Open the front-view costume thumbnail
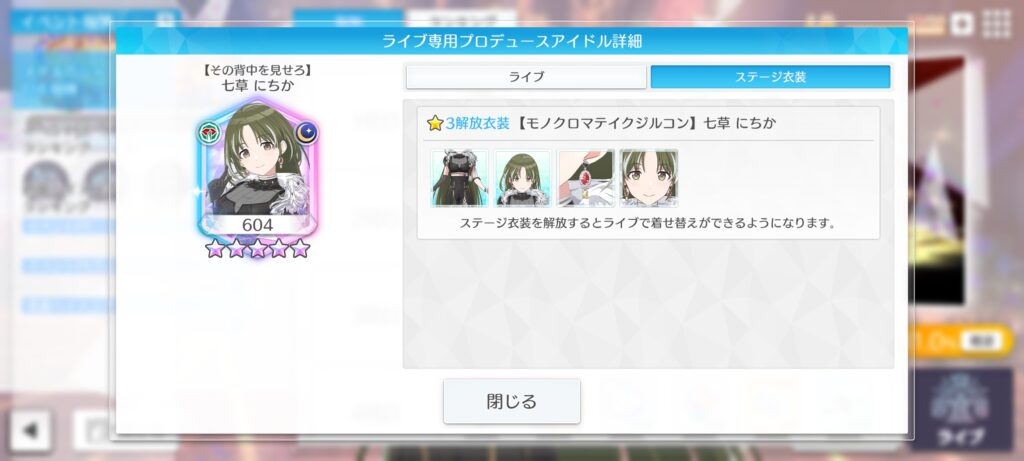The height and width of the screenshot is (461, 1024). [x=522, y=178]
